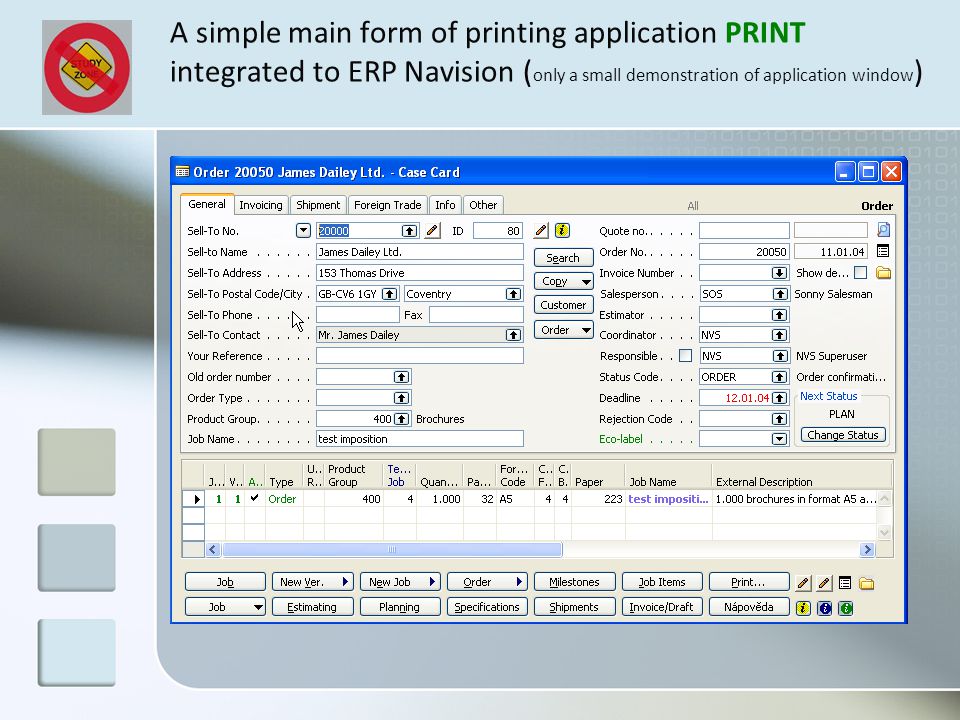
Task: Click the pencil icon right of ID field
Action: tap(541, 231)
